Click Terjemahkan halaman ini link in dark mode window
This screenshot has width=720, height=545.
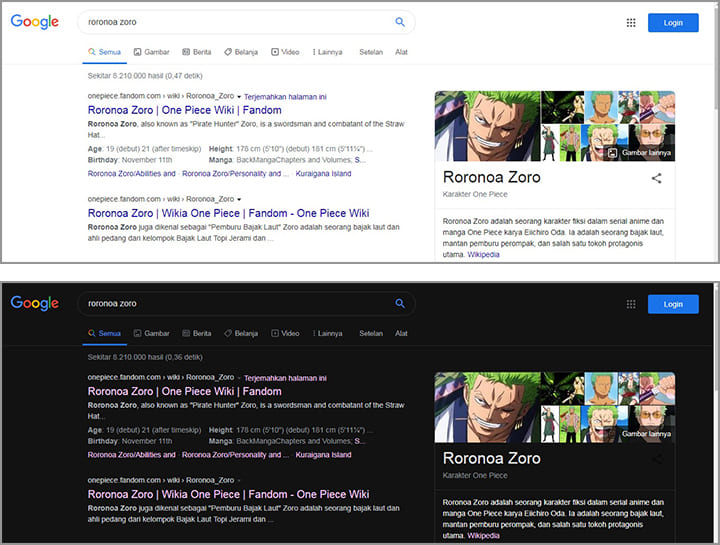pos(285,378)
